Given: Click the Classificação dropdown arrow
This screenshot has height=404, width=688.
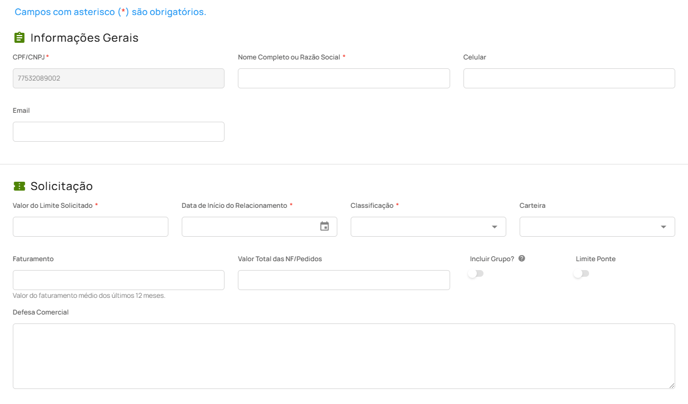Looking at the screenshot, I should pyautogui.click(x=494, y=227).
